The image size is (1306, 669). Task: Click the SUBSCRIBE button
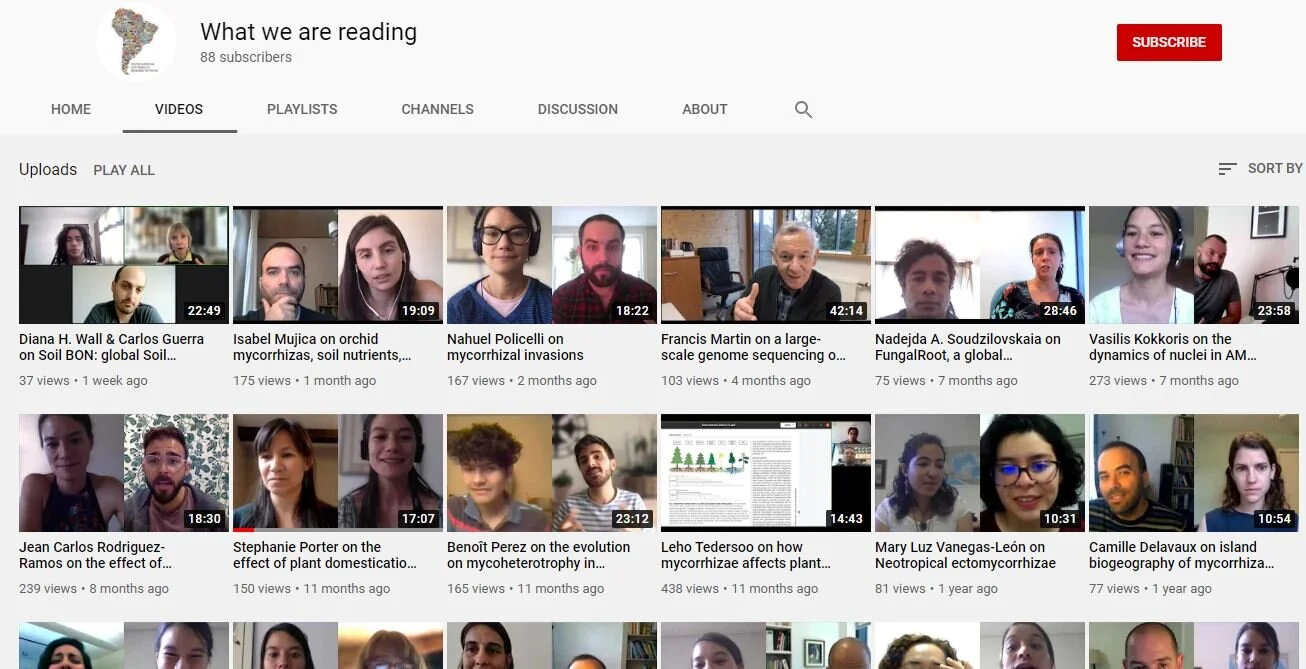click(1168, 42)
